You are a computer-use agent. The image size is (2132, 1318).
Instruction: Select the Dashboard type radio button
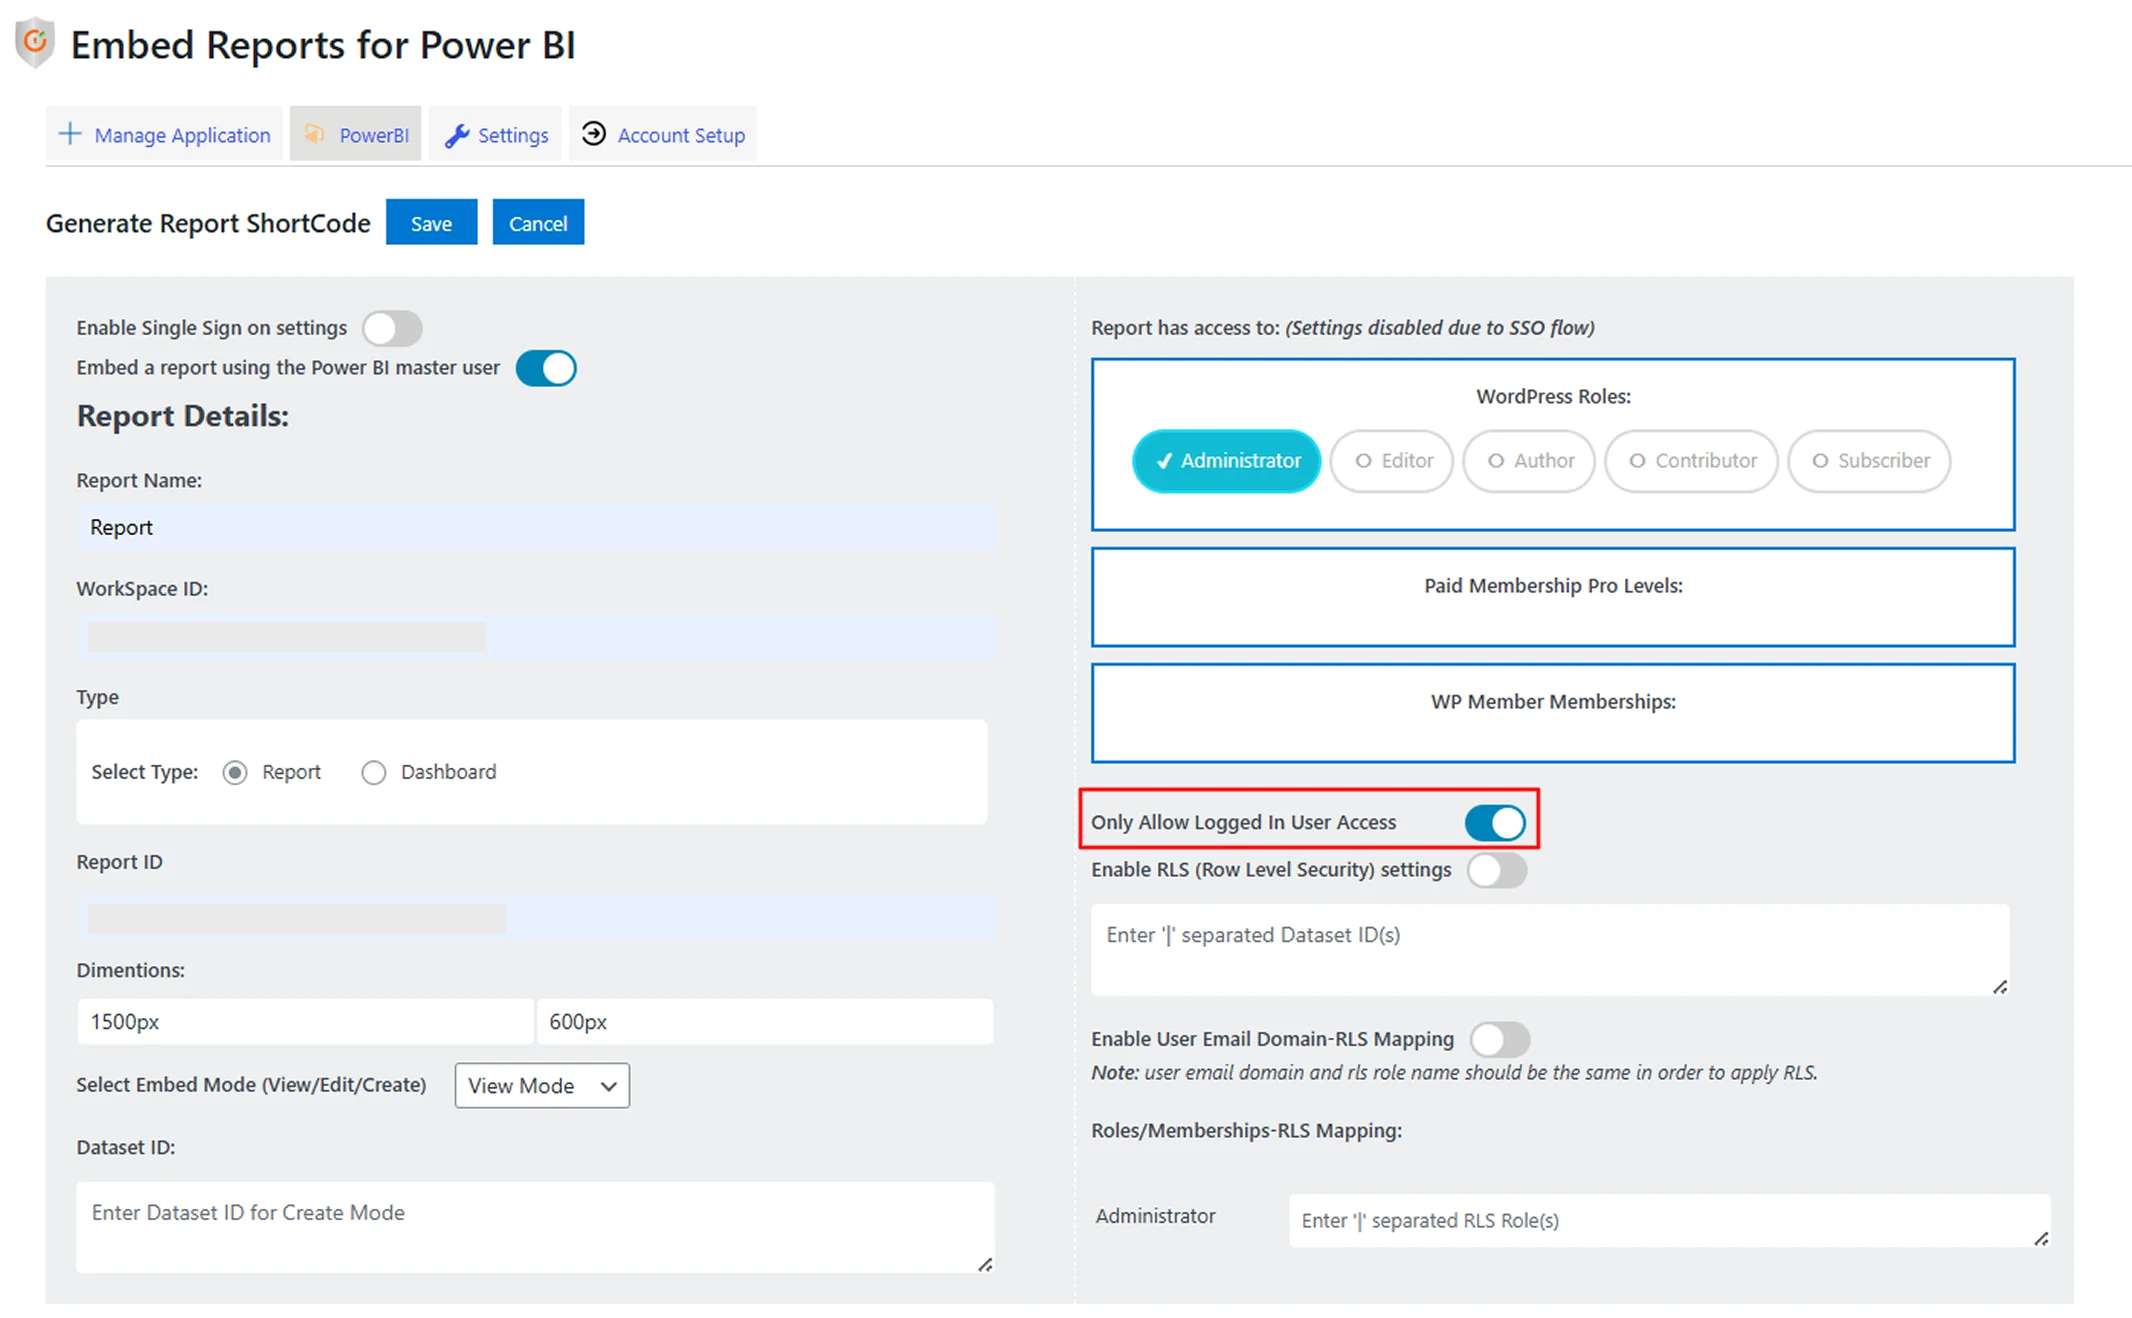pyautogui.click(x=373, y=773)
